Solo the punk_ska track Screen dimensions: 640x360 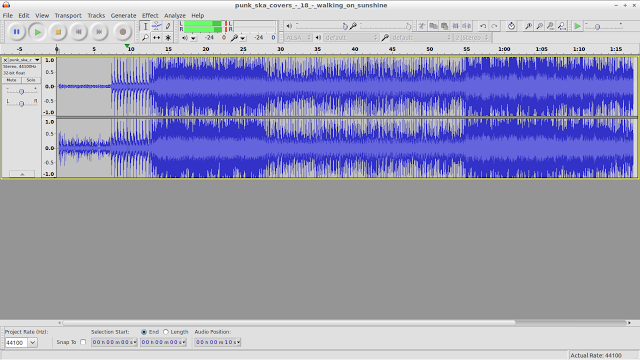pyautogui.click(x=31, y=80)
